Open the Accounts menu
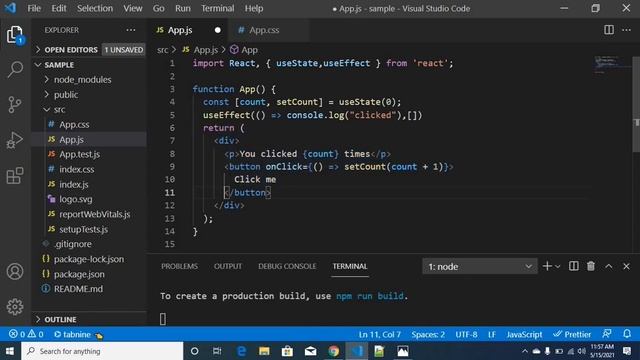This screenshot has height=360, width=640. (x=15, y=271)
